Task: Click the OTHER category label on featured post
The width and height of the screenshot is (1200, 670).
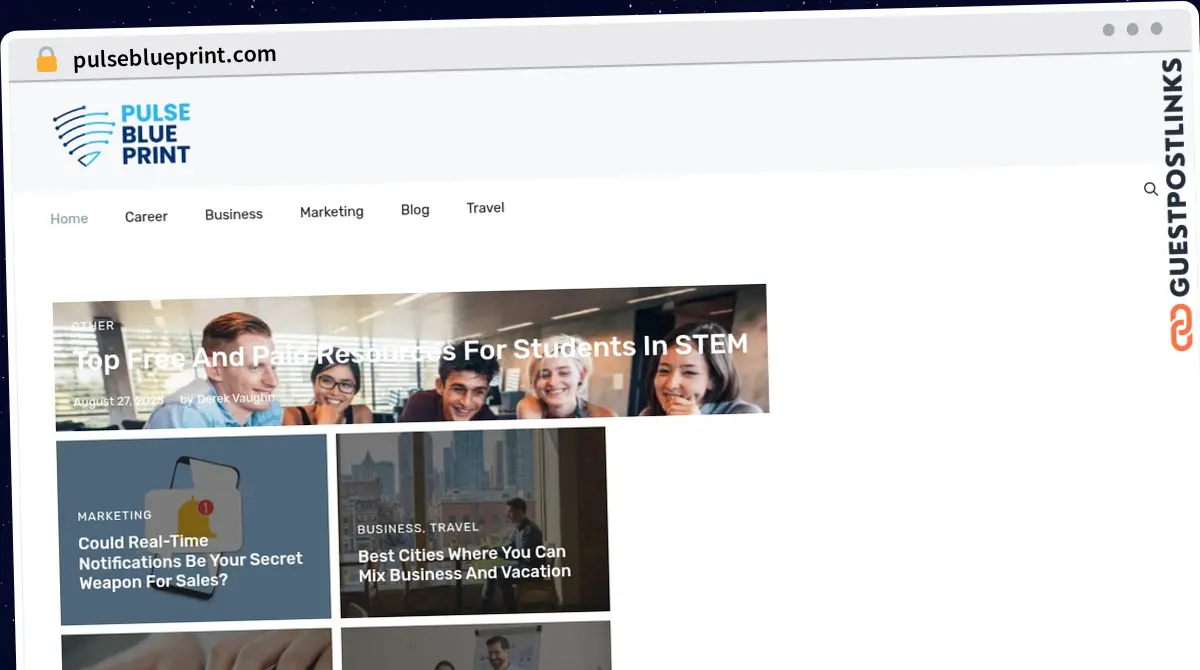Action: coord(92,325)
